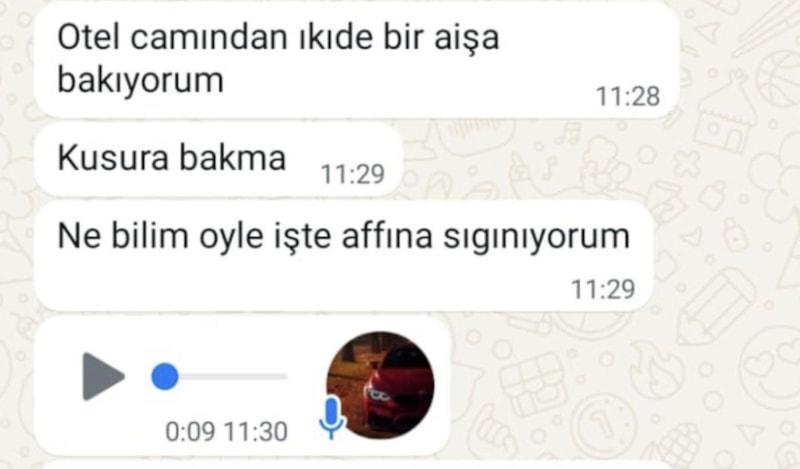Tap the 11:28 timestamp on first message
Screen dimensions: 800x469
pos(628,96)
